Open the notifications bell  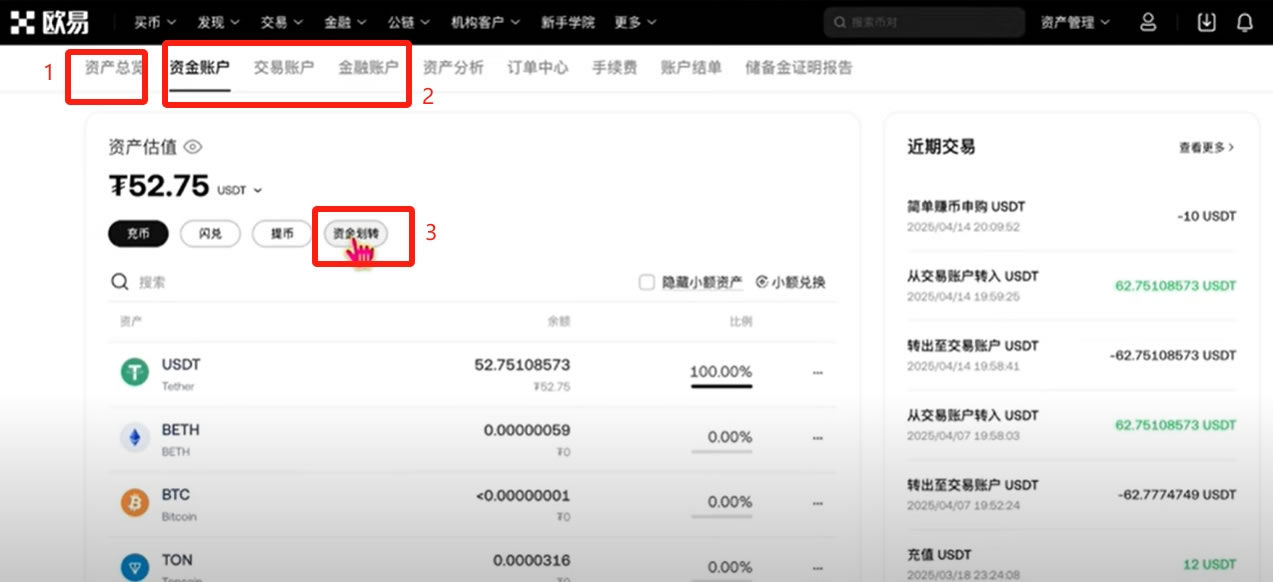coord(1244,22)
